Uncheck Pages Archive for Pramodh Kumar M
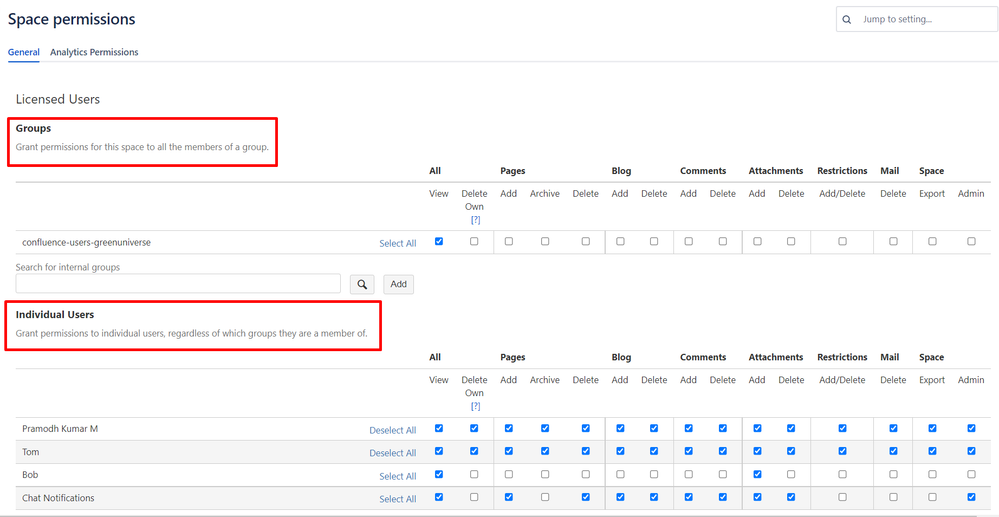Viewport: 999px width, 517px height. coord(545,428)
